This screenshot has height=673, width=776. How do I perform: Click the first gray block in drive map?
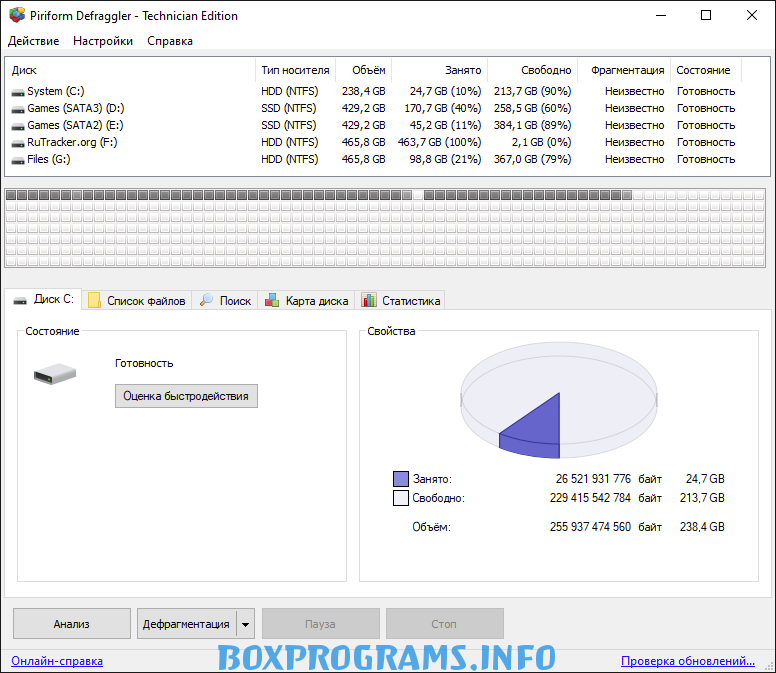point(11,195)
